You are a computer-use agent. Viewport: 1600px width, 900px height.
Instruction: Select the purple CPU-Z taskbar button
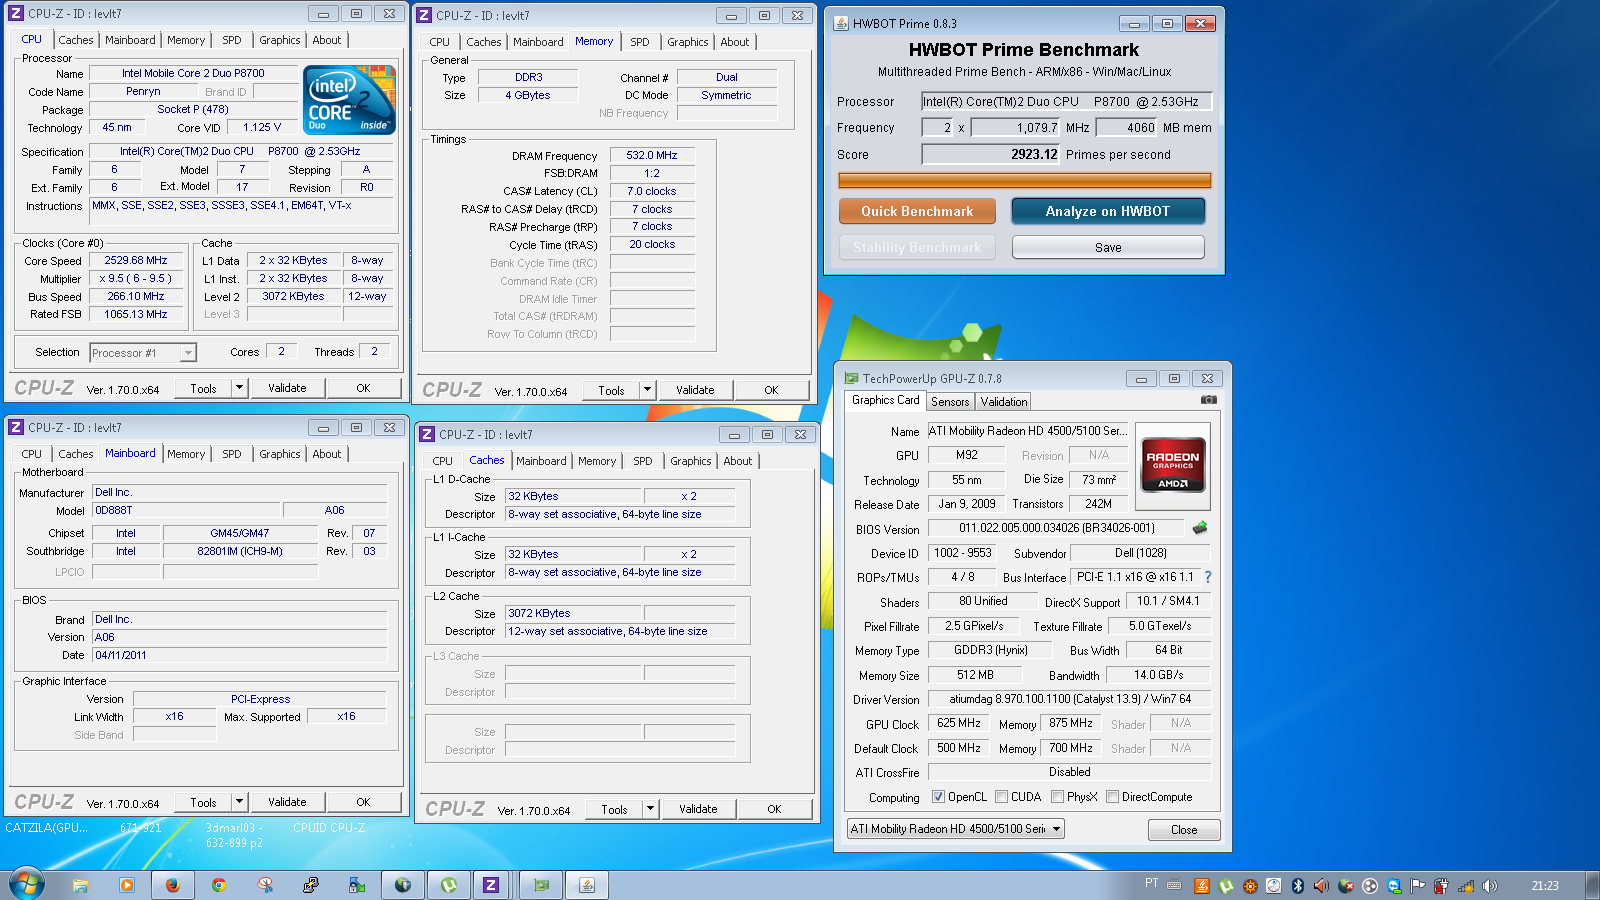point(491,885)
